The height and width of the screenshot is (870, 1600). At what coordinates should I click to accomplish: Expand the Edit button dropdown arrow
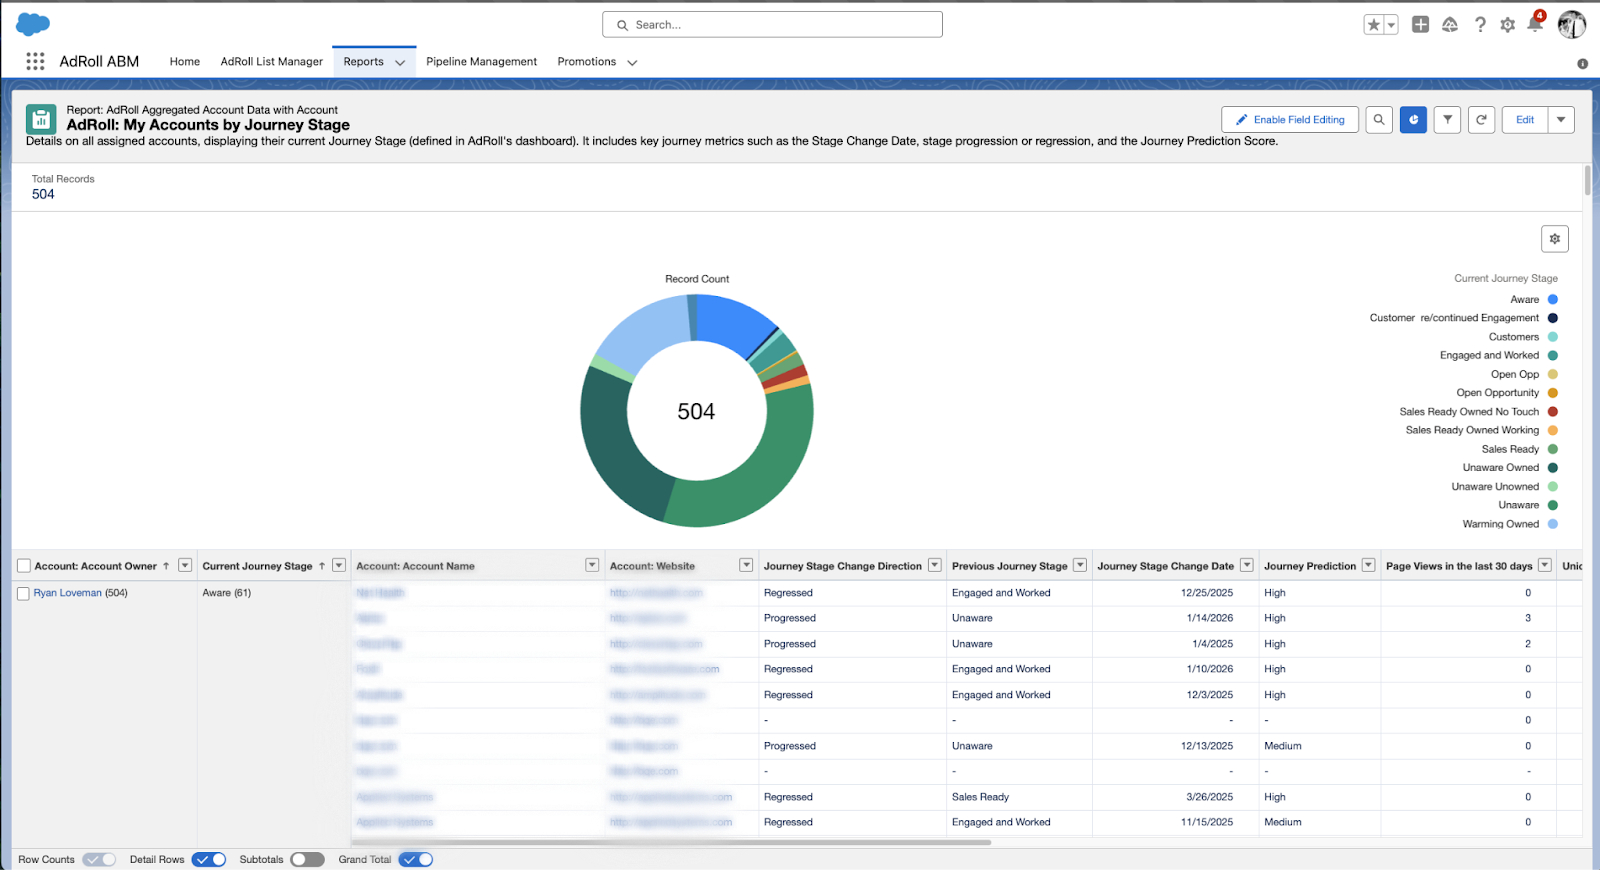pos(1560,120)
